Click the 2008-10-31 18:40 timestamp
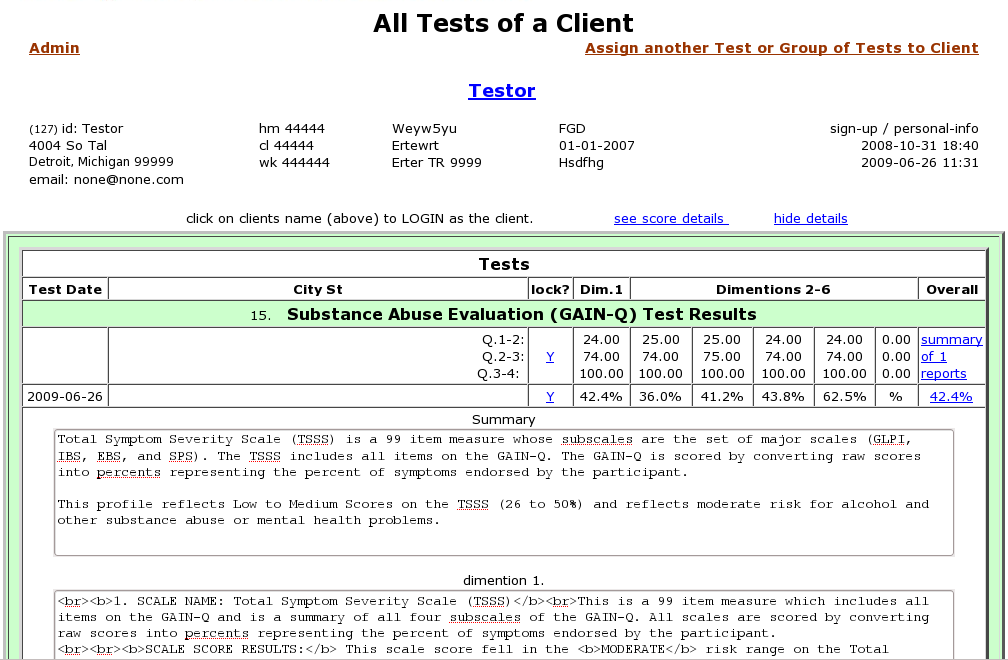This screenshot has width=1008, height=660. pyautogui.click(x=920, y=146)
